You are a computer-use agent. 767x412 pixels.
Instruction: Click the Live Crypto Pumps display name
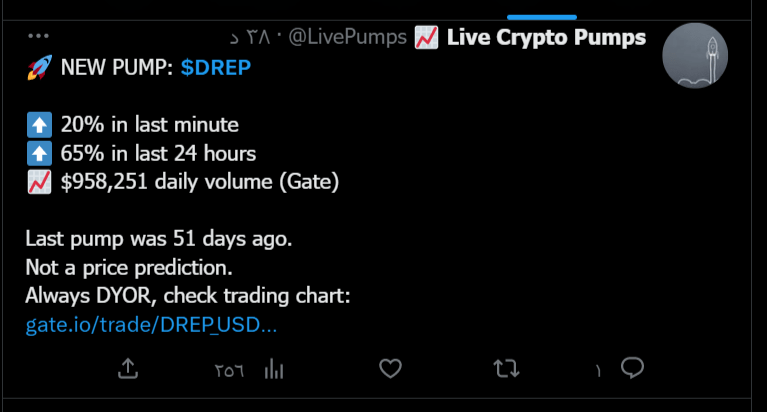(546, 37)
